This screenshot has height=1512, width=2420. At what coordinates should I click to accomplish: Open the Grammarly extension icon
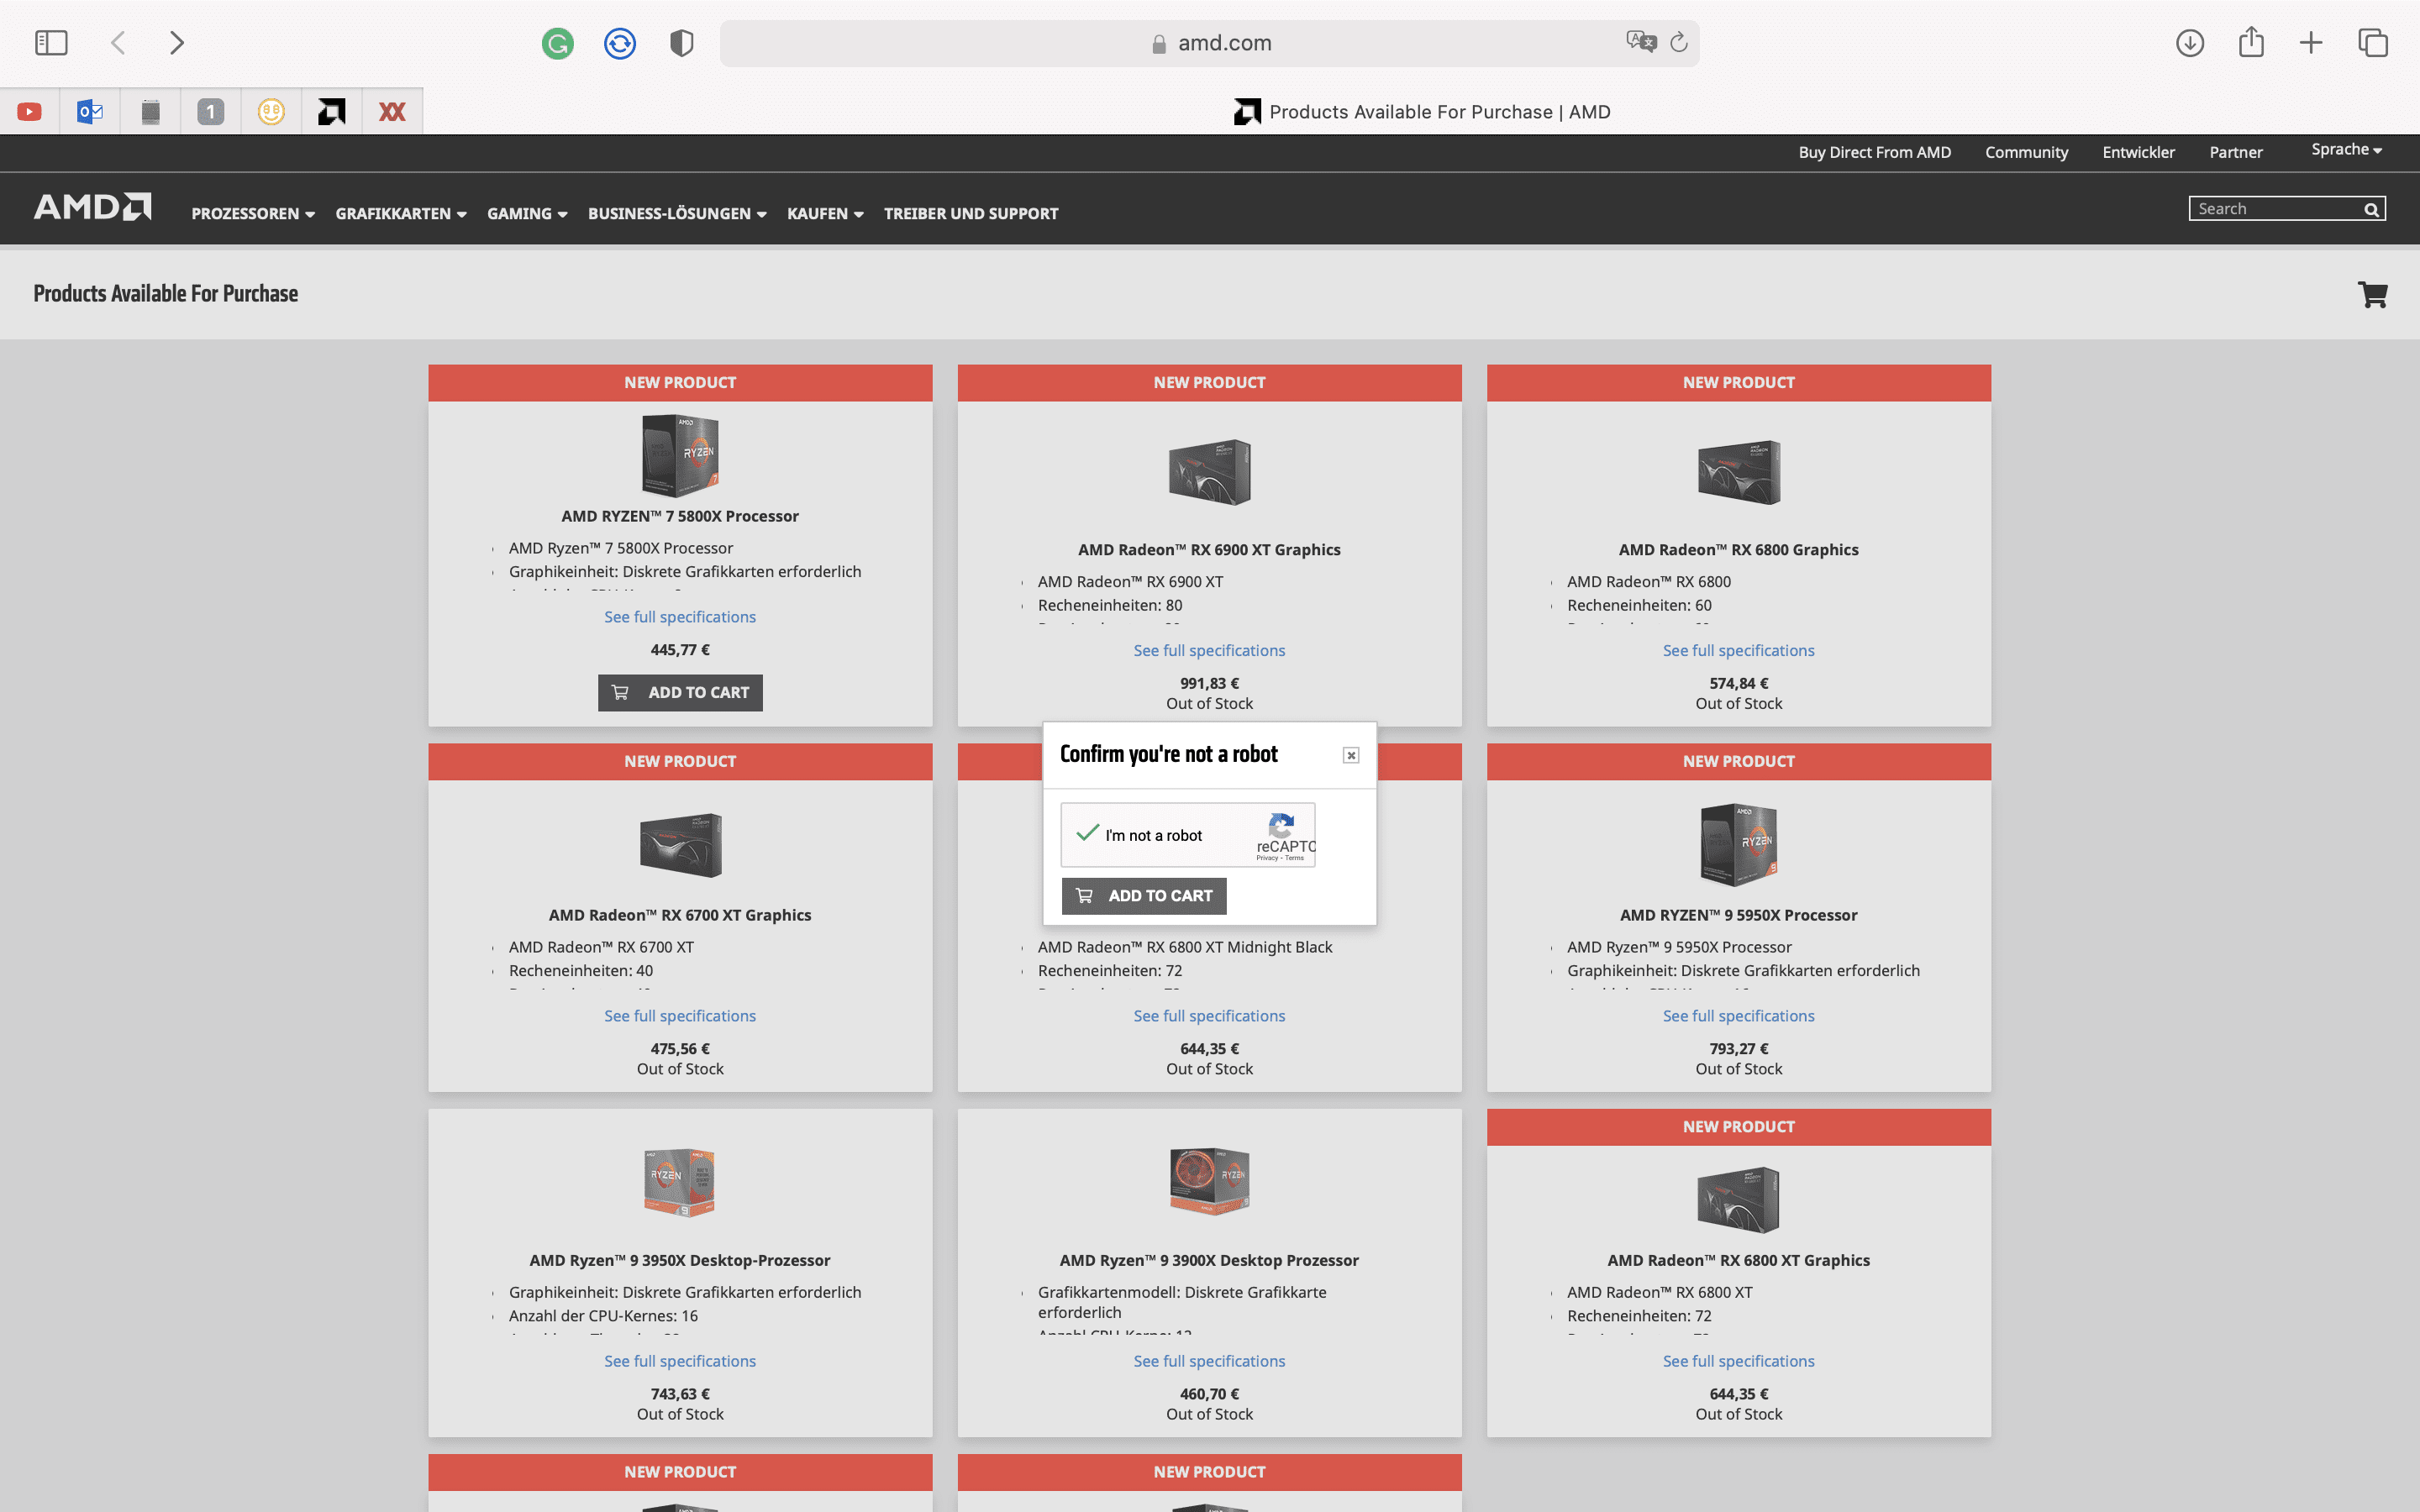[x=558, y=43]
